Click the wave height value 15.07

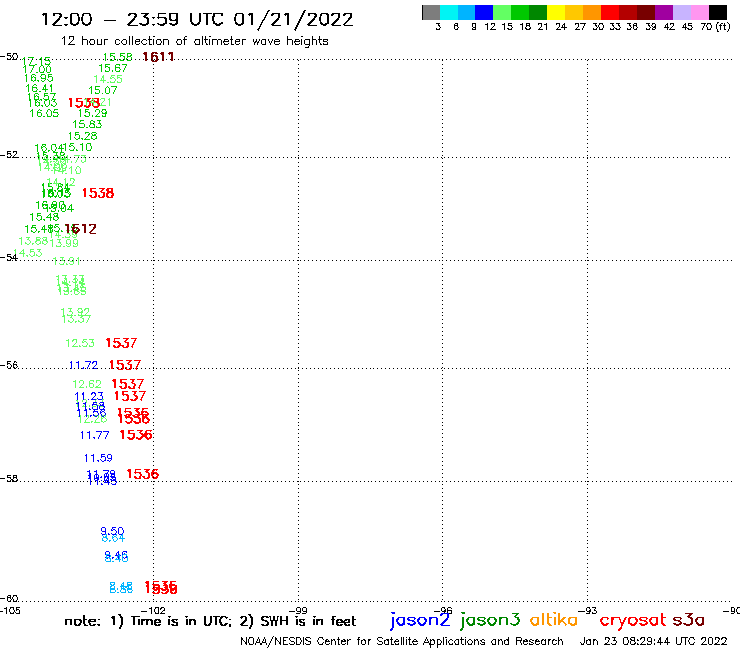pyautogui.click(x=103, y=91)
